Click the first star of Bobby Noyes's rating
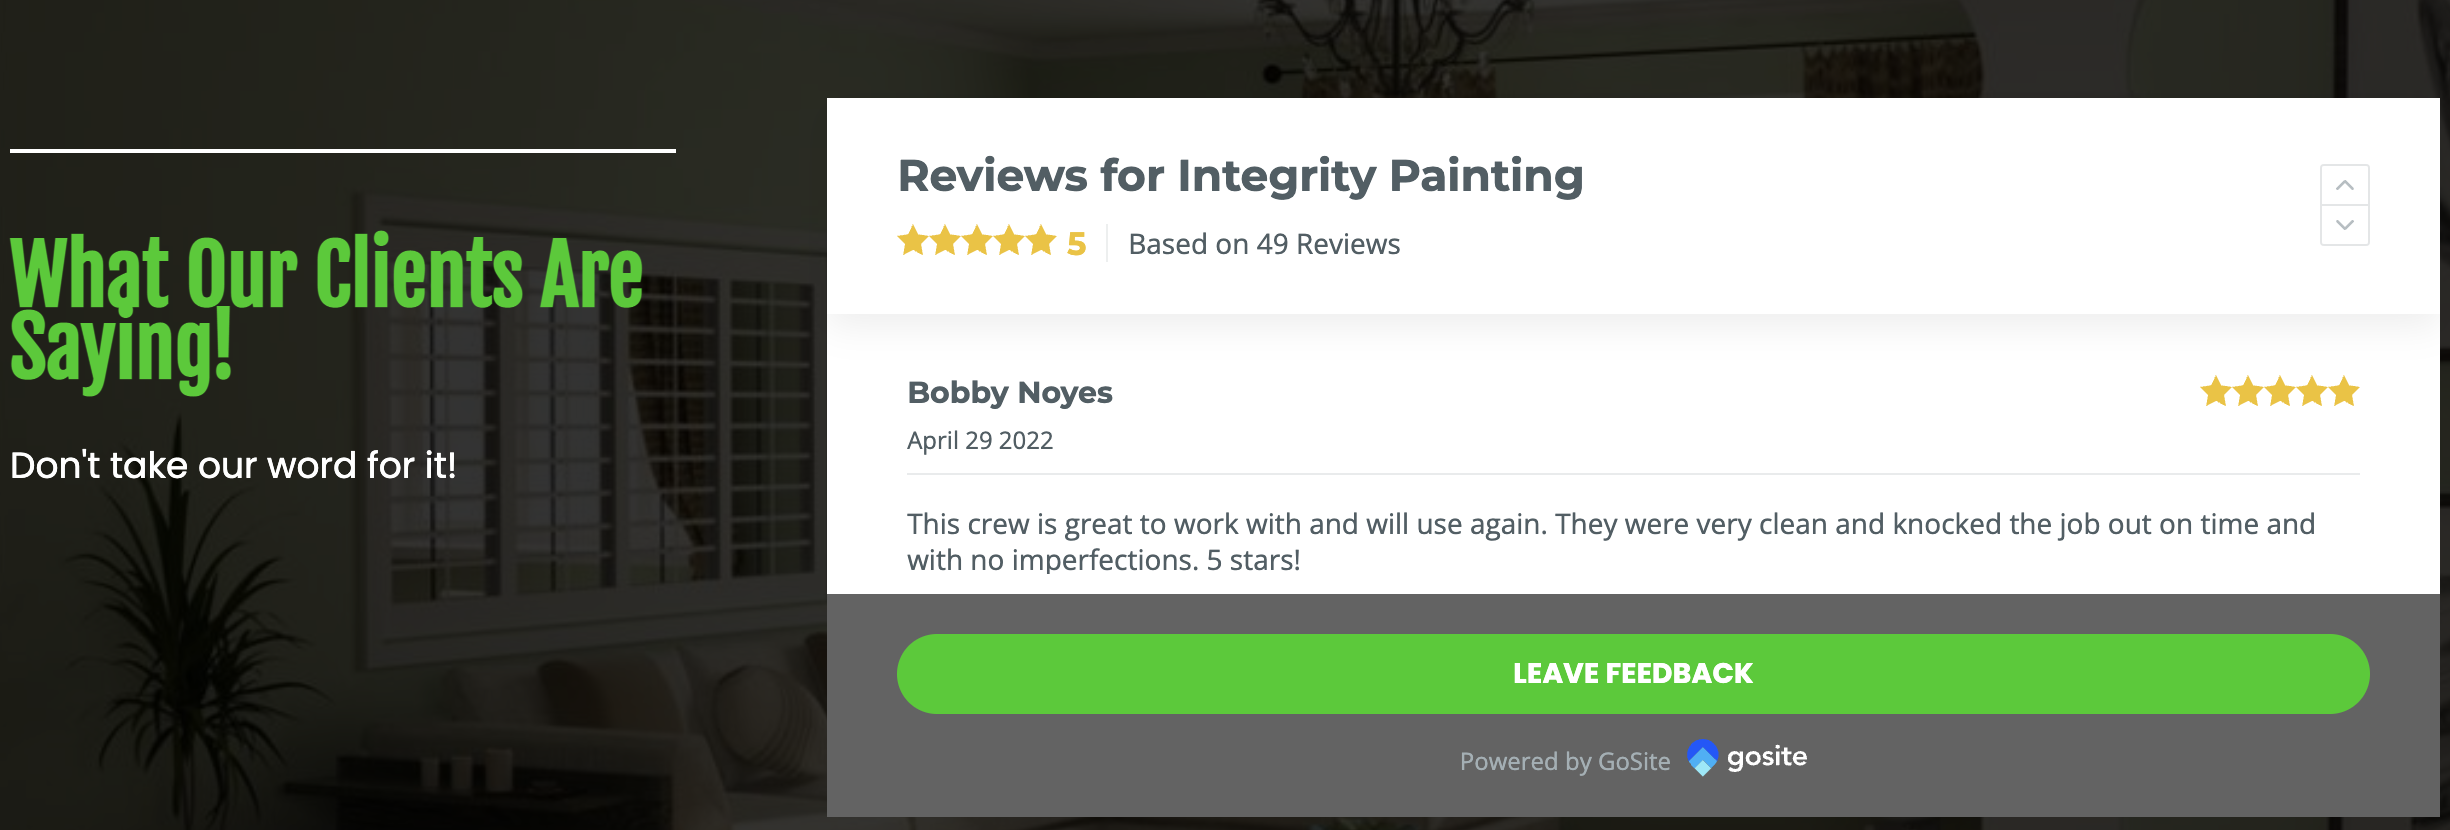This screenshot has height=830, width=2450. 2216,391
